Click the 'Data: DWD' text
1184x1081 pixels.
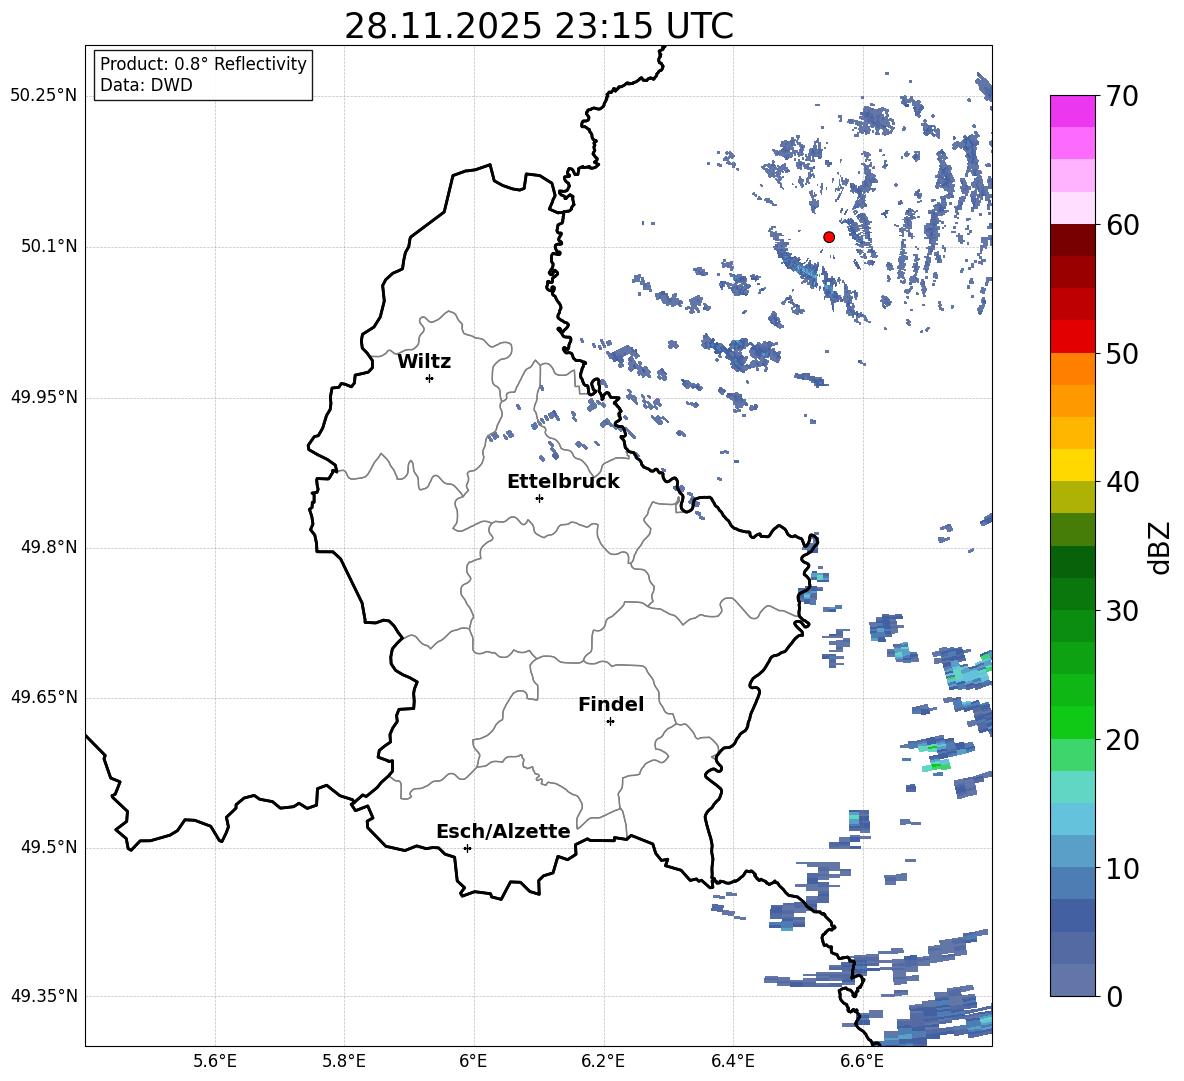146,85
